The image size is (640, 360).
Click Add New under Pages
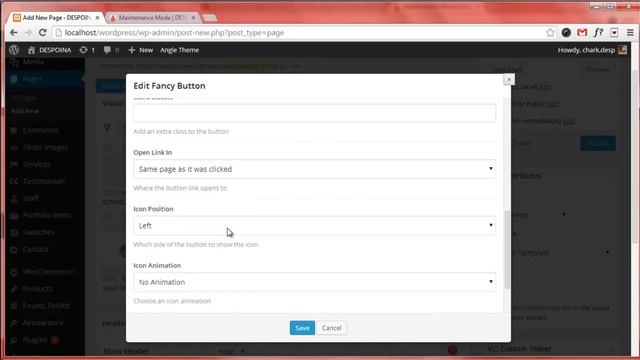click(x=25, y=111)
